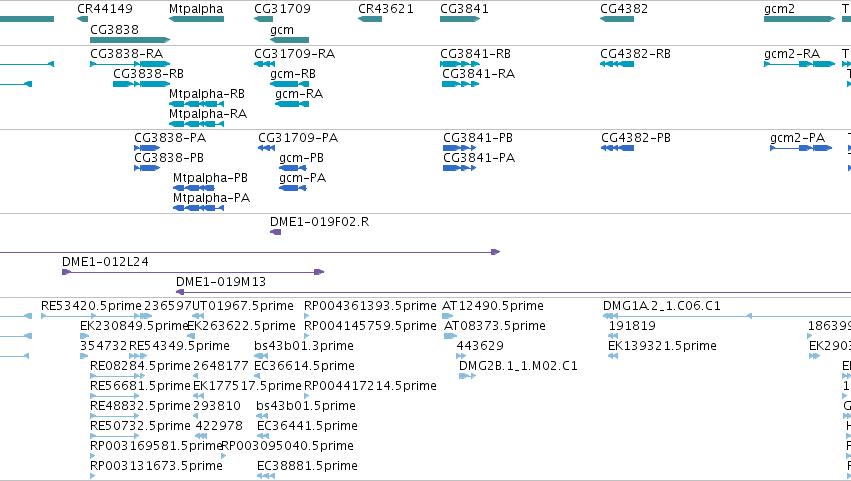
Task: Click the RP004417214.5prime EST label
Action: coord(370,387)
